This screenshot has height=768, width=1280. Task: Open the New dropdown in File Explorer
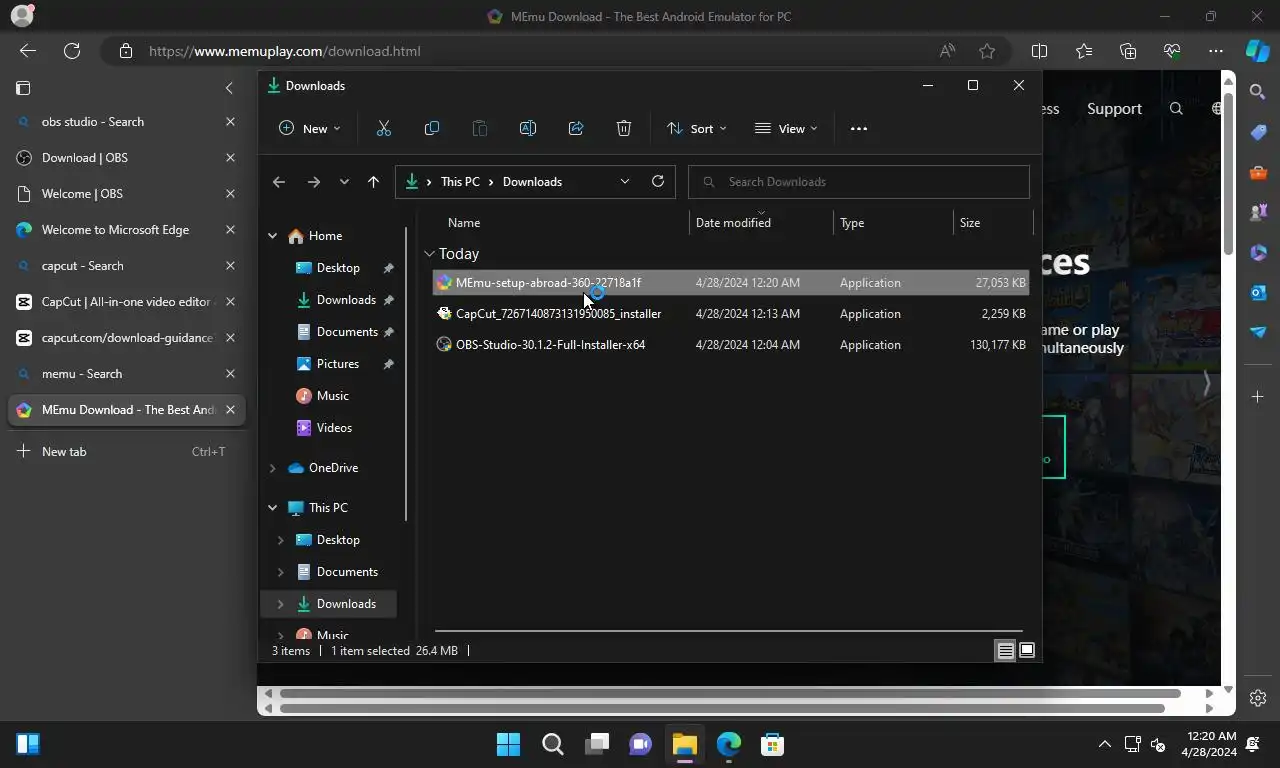[x=309, y=128]
